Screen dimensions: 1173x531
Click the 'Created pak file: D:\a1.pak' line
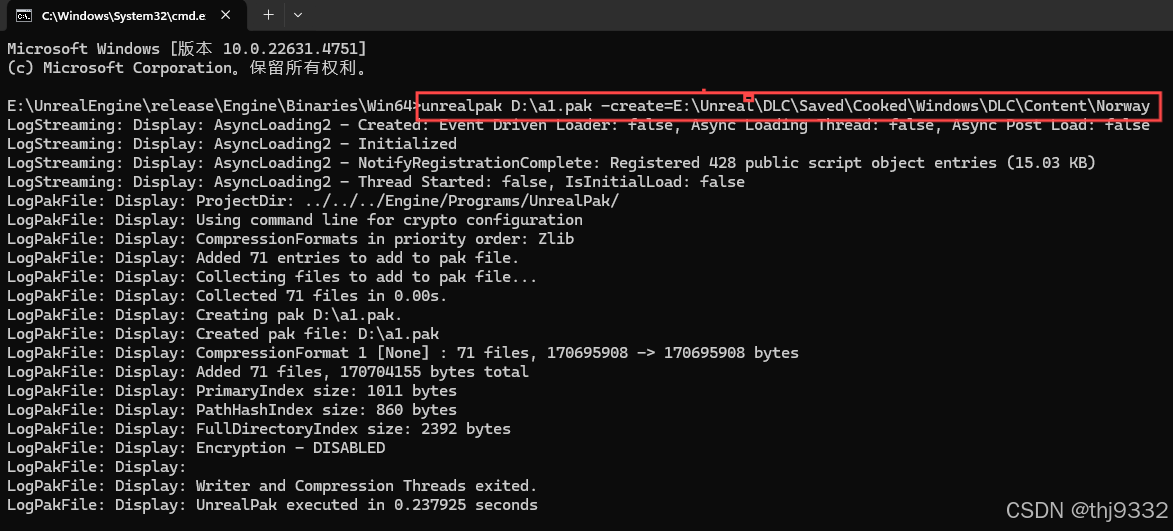tap(222, 334)
